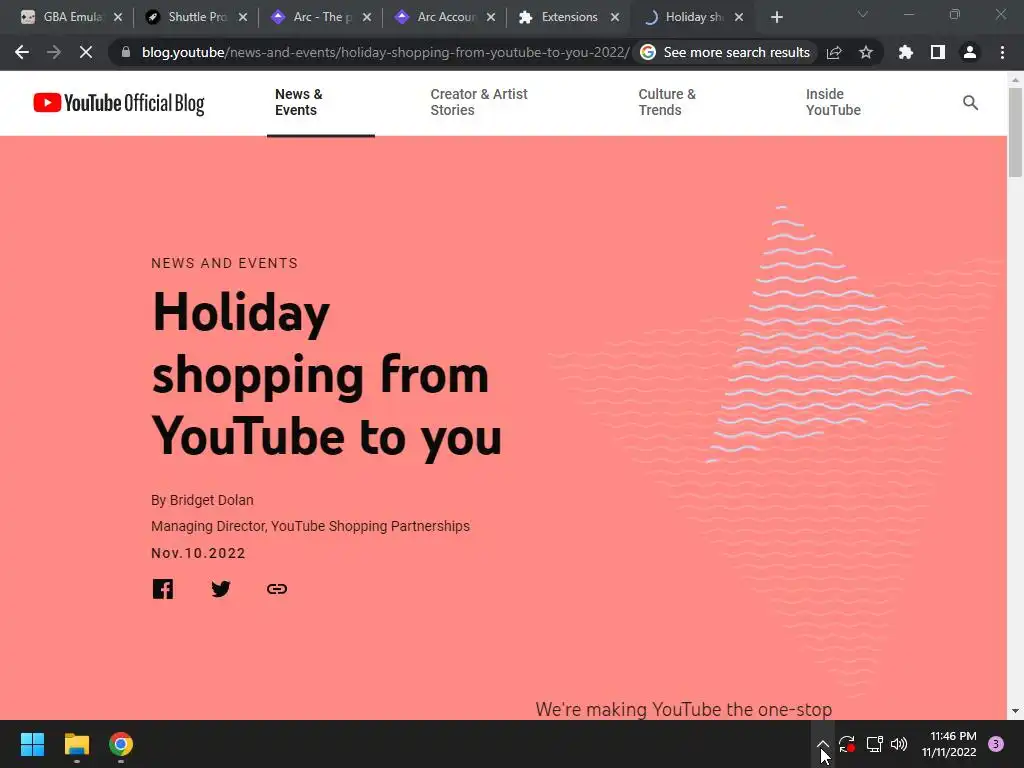Click the address bar URL field
This screenshot has width=1024, height=768.
click(385, 52)
